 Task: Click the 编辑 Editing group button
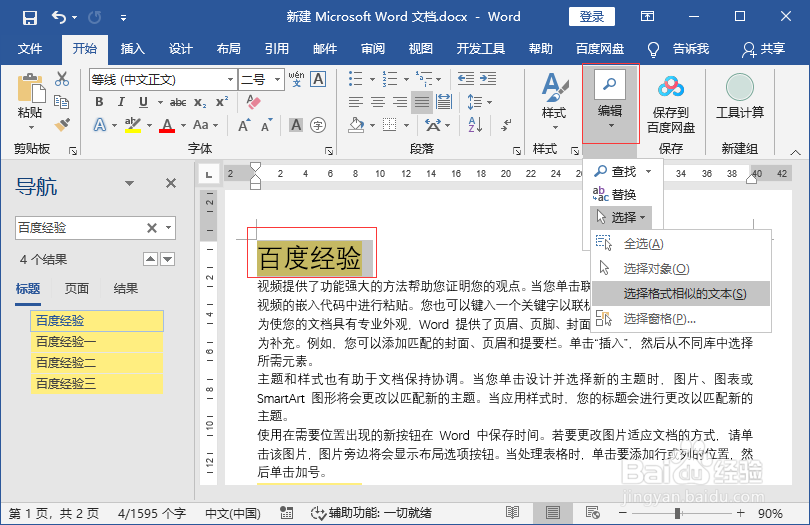point(610,103)
